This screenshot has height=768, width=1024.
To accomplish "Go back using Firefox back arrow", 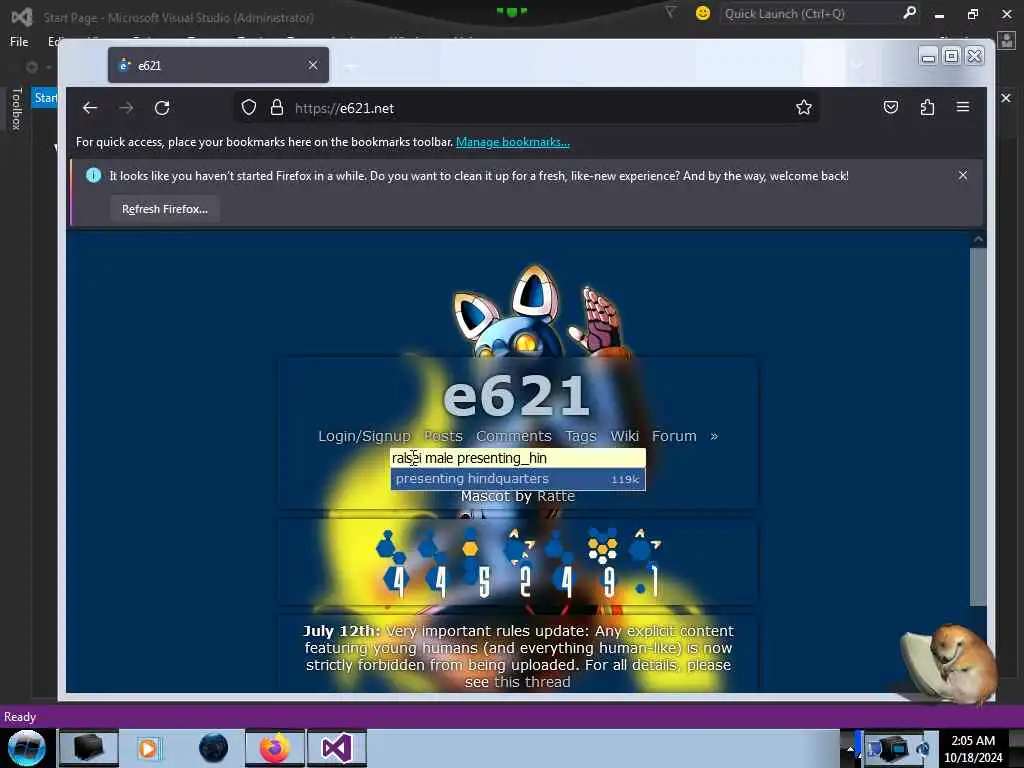I will [x=89, y=108].
